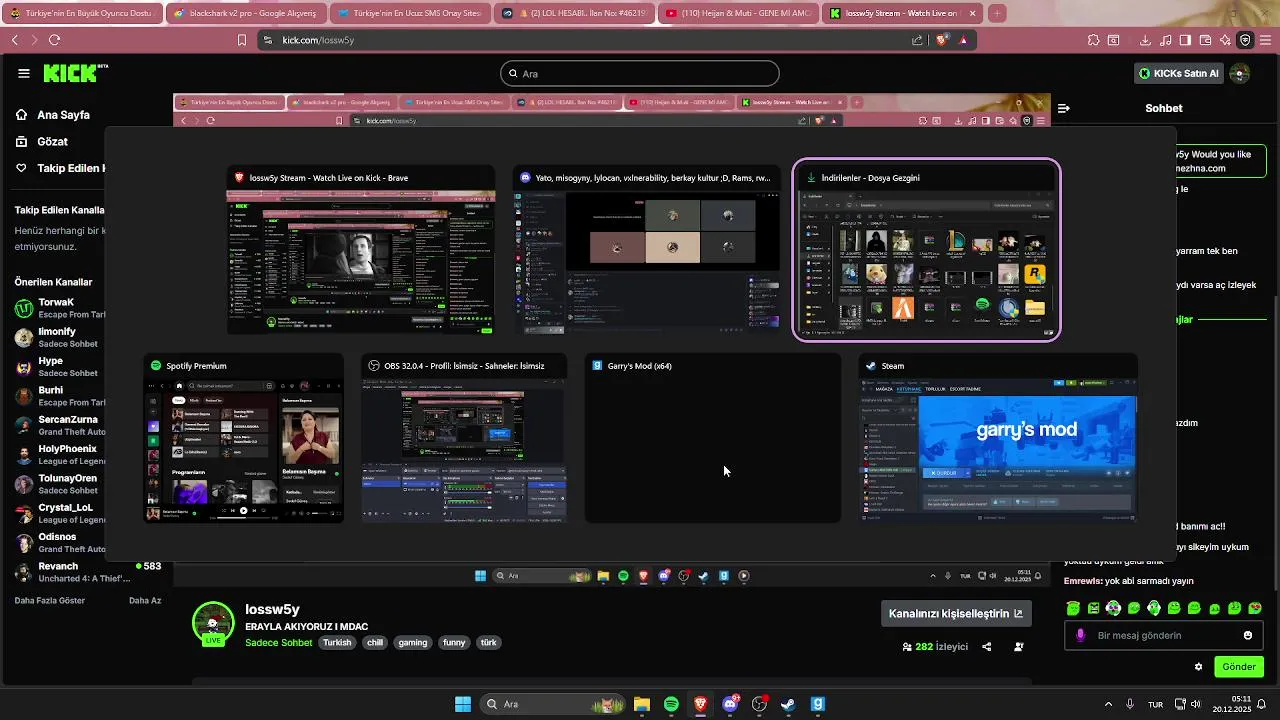Open chat settings gear
1280x720 pixels.
[x=1198, y=667]
